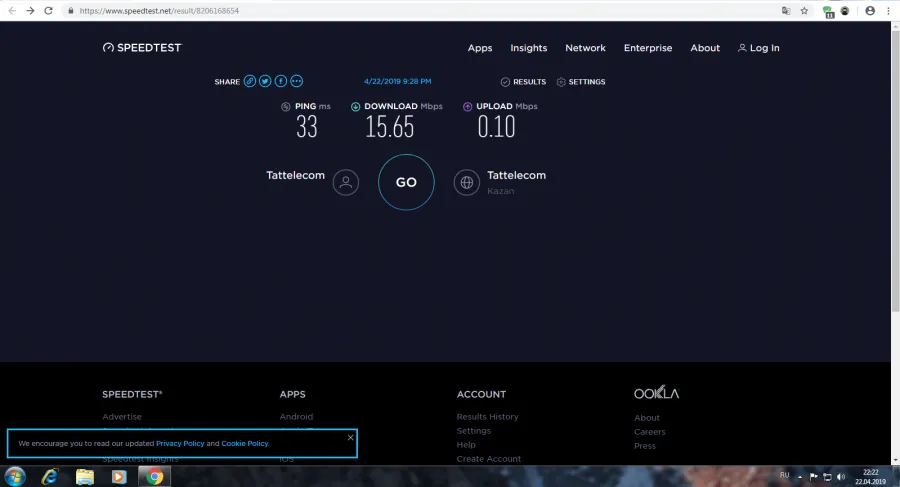The height and width of the screenshot is (487, 900).
Task: Click the green extension icon
Action: (x=828, y=11)
